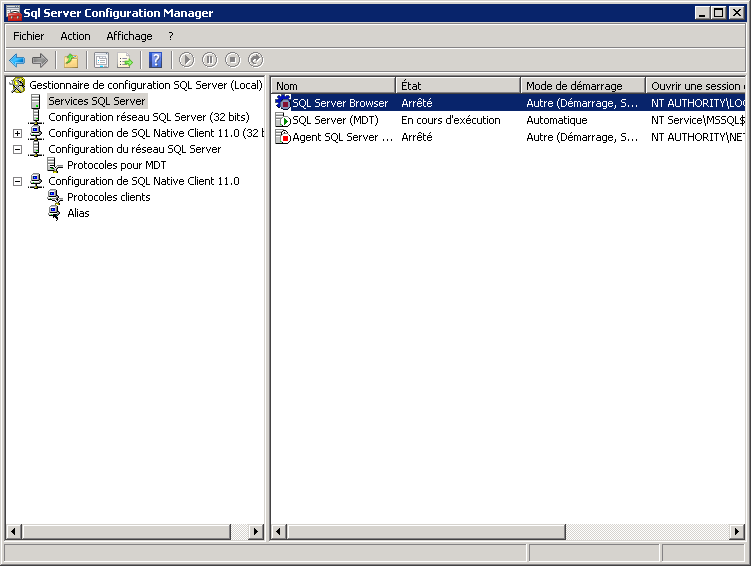
Task: Collapse Configuration de SQL Native Client 11.0 node
Action: (x=17, y=181)
